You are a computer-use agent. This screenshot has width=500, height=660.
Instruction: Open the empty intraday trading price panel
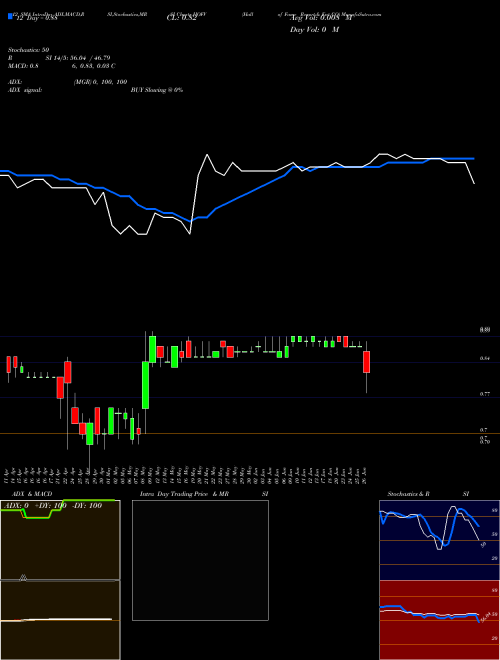click(200, 560)
